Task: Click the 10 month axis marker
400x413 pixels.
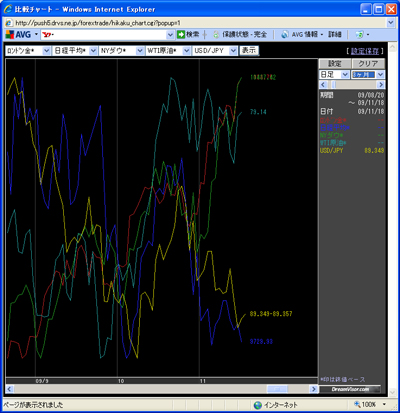Action: [121, 381]
